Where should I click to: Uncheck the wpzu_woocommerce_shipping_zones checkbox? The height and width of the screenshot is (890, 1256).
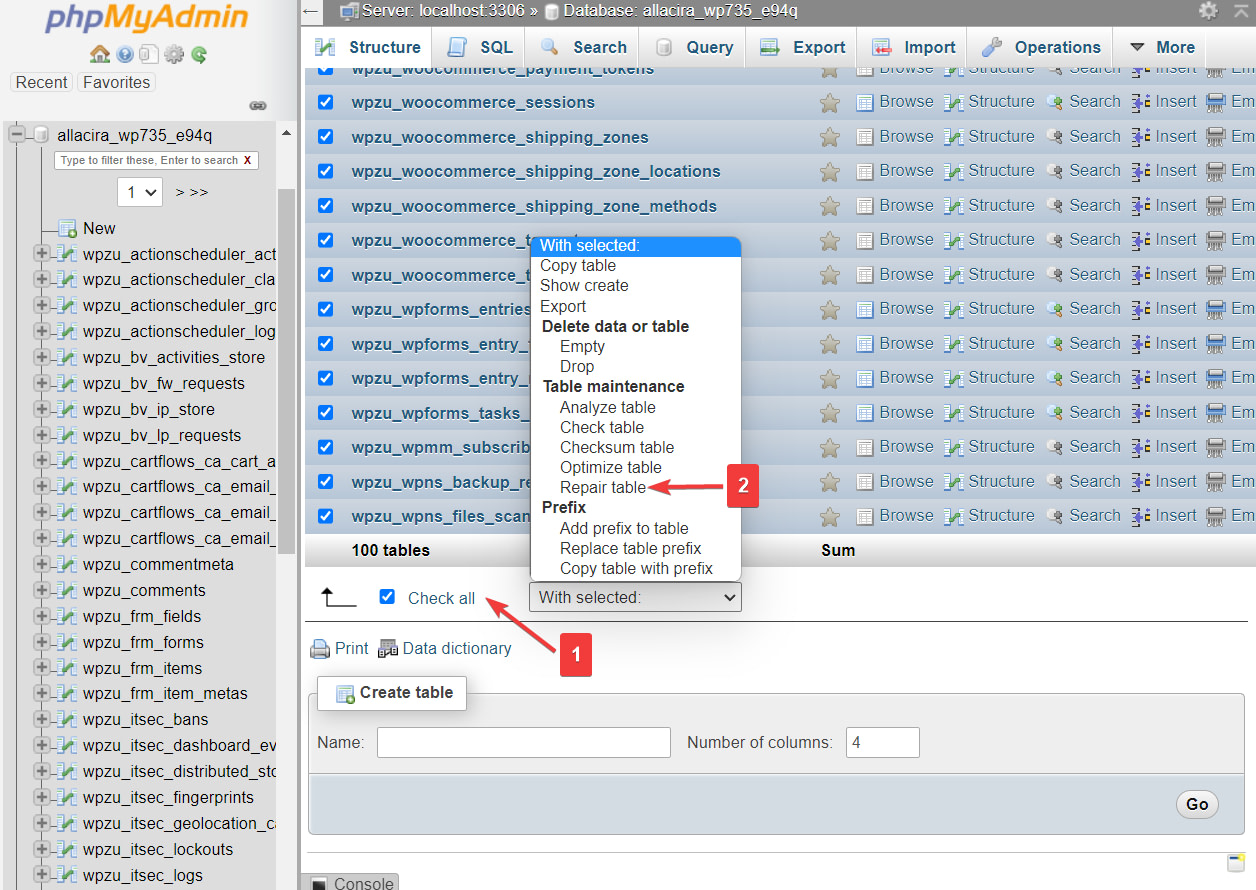point(325,137)
